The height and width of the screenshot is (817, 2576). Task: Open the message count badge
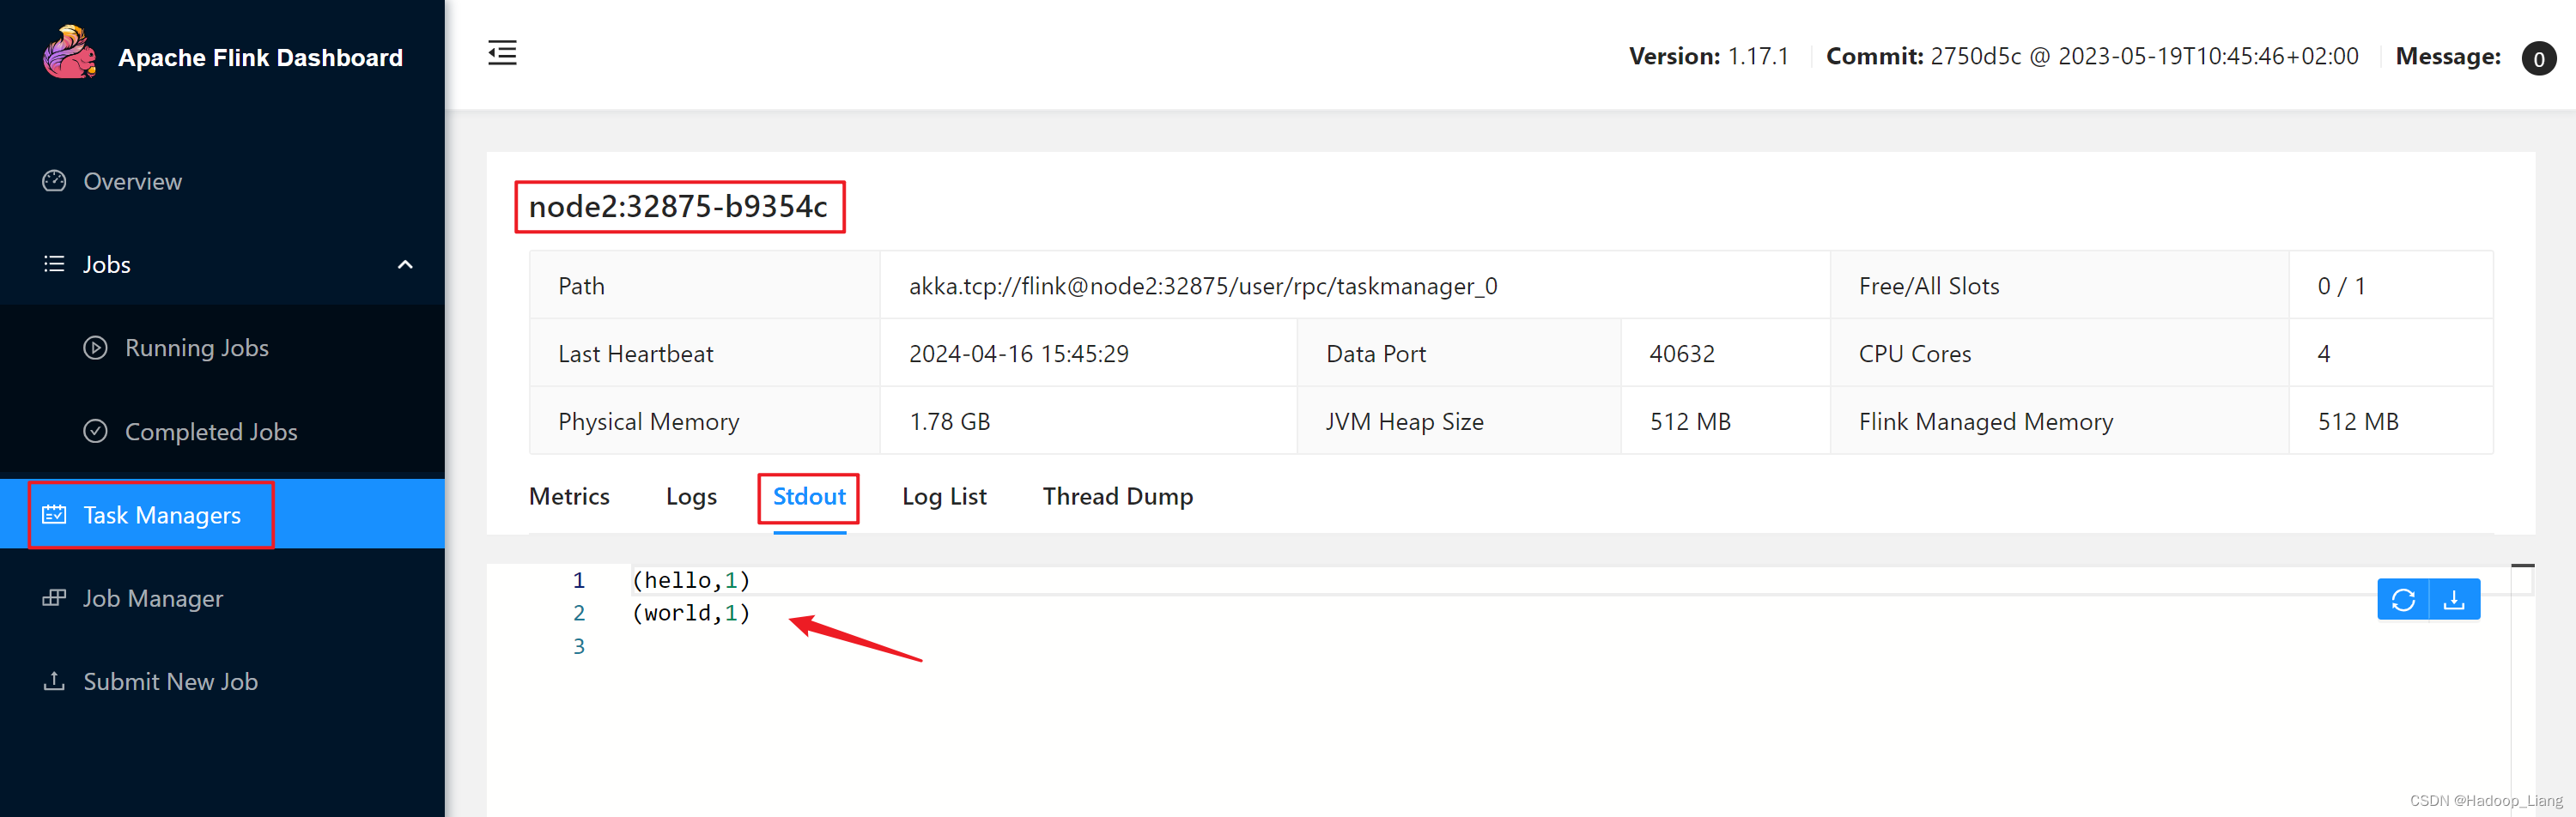coord(2538,58)
